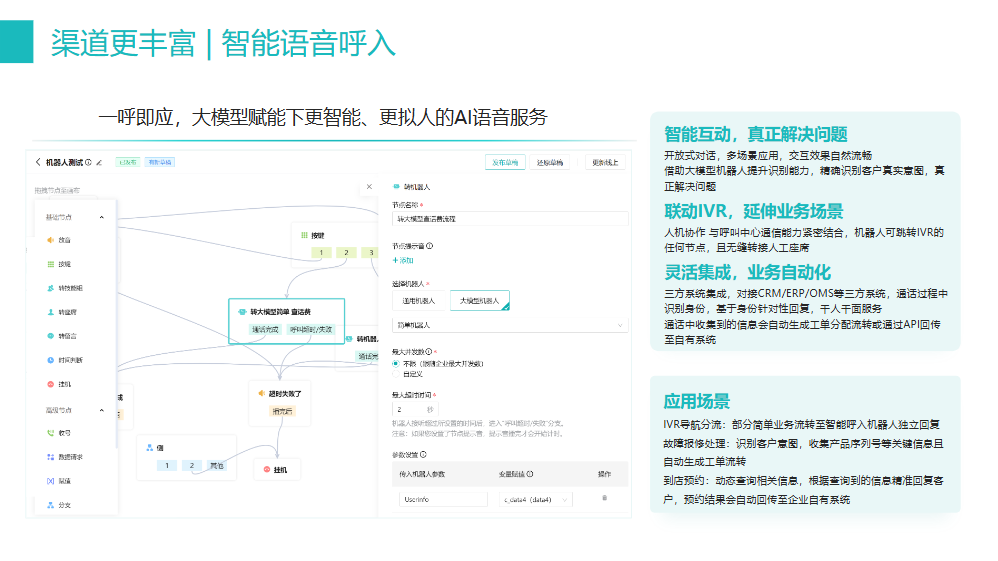Click branch 1 on the canvas 按键 node

(x=321, y=253)
